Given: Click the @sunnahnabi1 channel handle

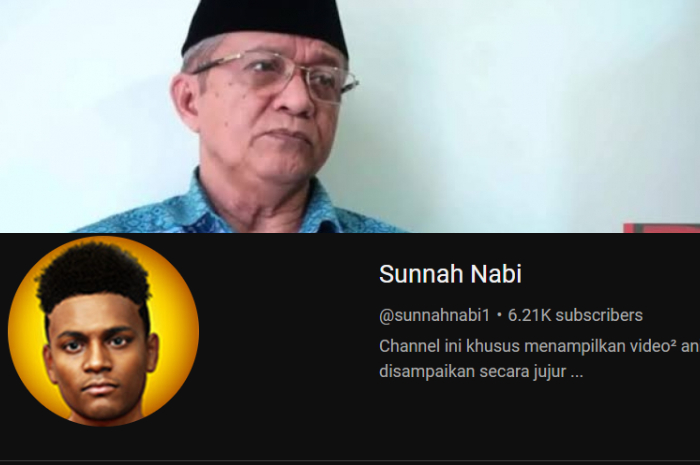Looking at the screenshot, I should [434, 315].
